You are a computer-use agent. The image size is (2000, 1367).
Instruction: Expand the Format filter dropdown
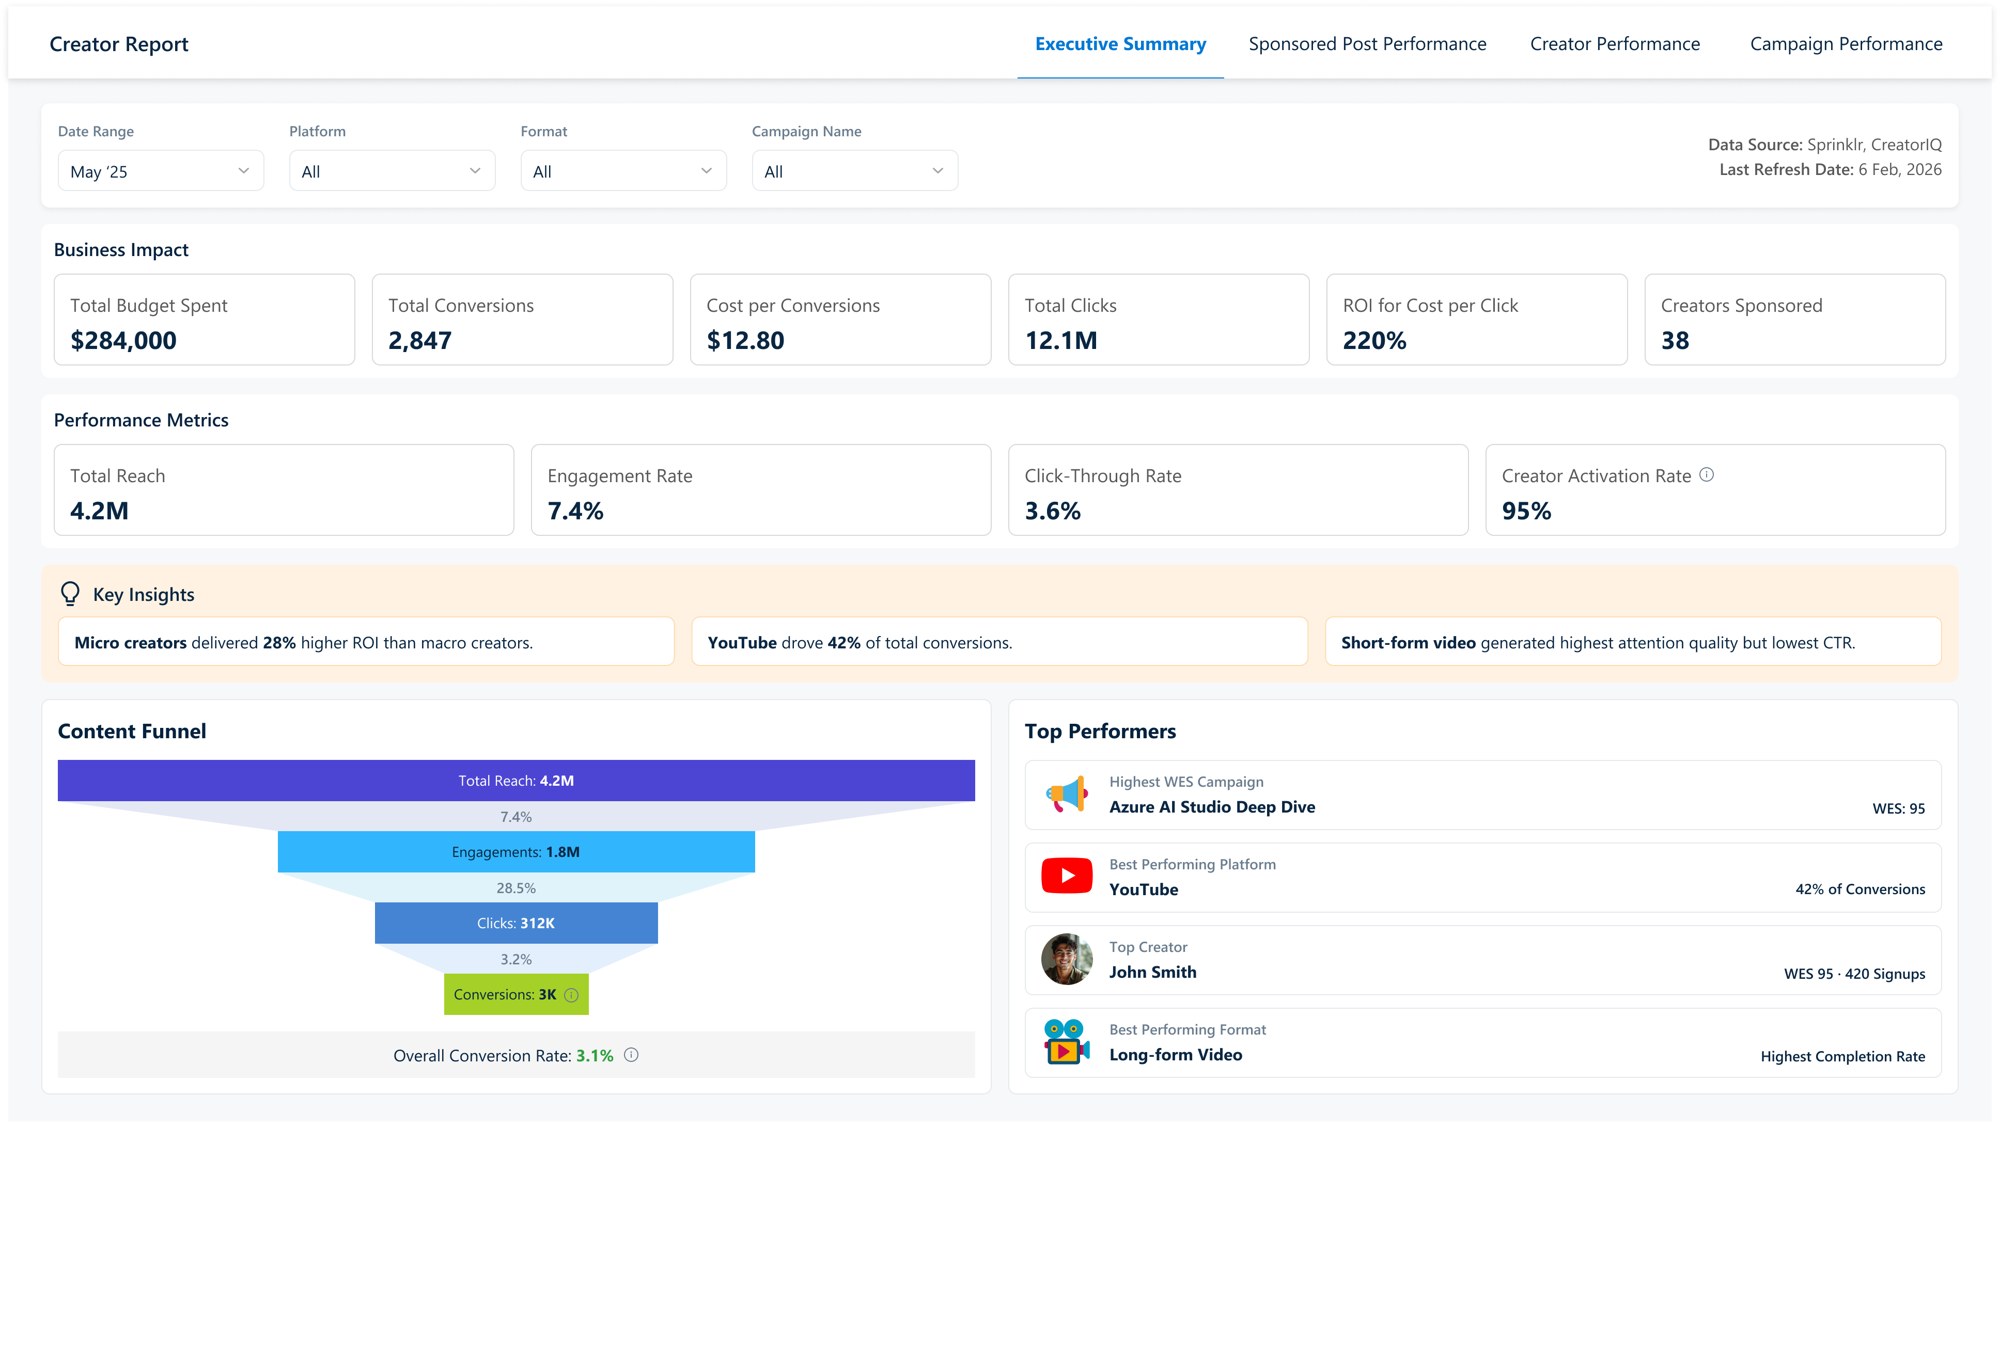tap(623, 171)
